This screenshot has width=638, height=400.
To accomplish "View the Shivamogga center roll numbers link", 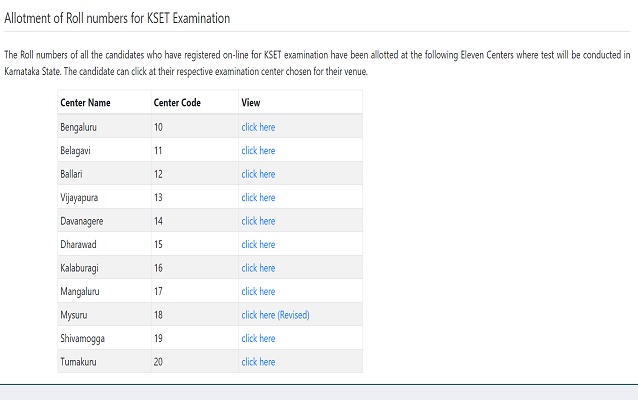I will [258, 339].
